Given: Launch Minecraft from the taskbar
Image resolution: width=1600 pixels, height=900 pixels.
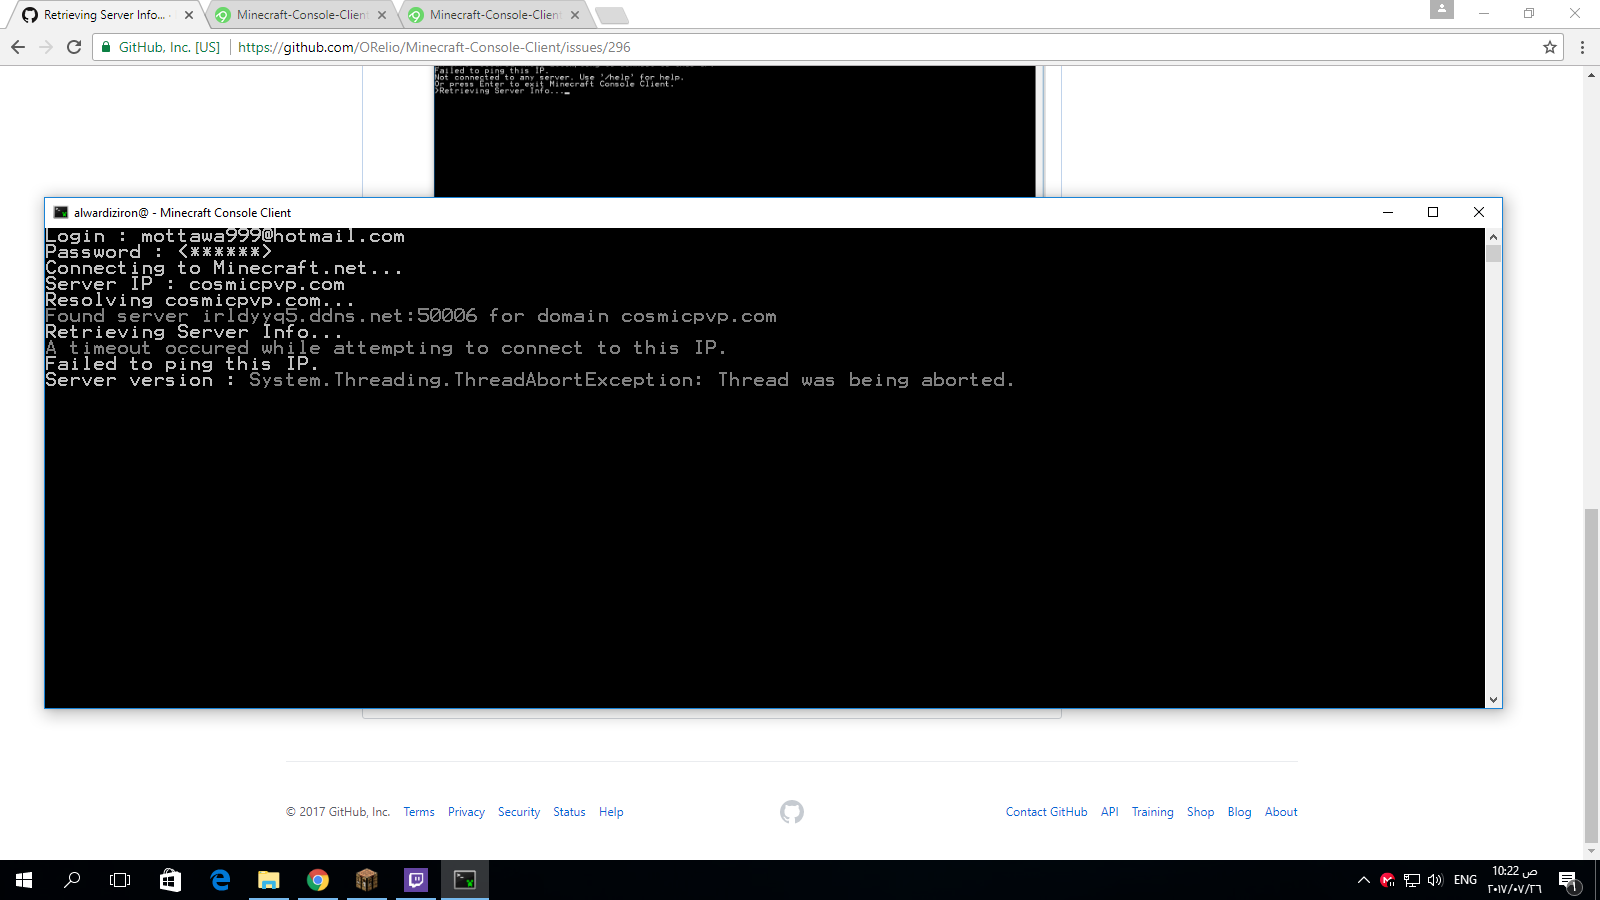Looking at the screenshot, I should [367, 880].
